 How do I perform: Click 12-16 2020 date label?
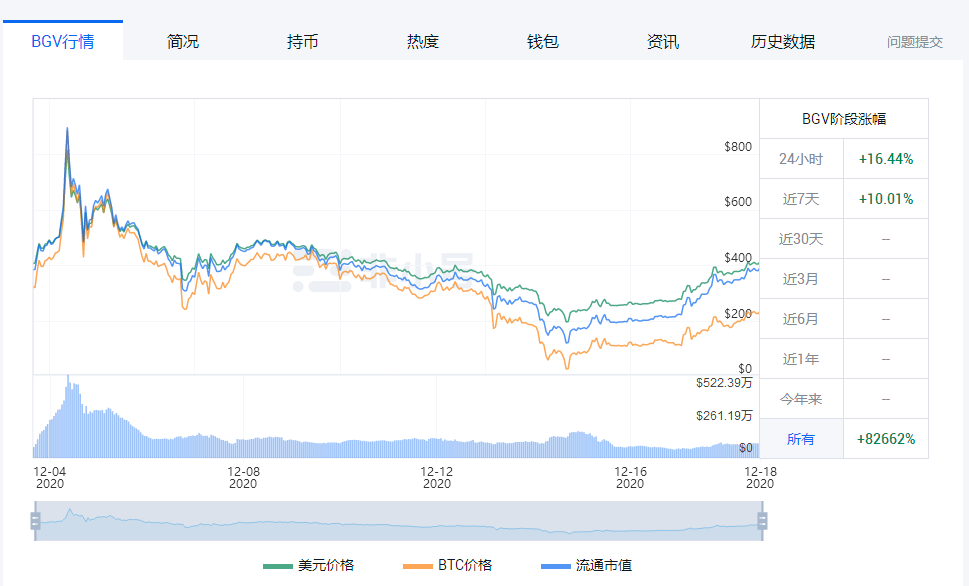tap(630, 477)
